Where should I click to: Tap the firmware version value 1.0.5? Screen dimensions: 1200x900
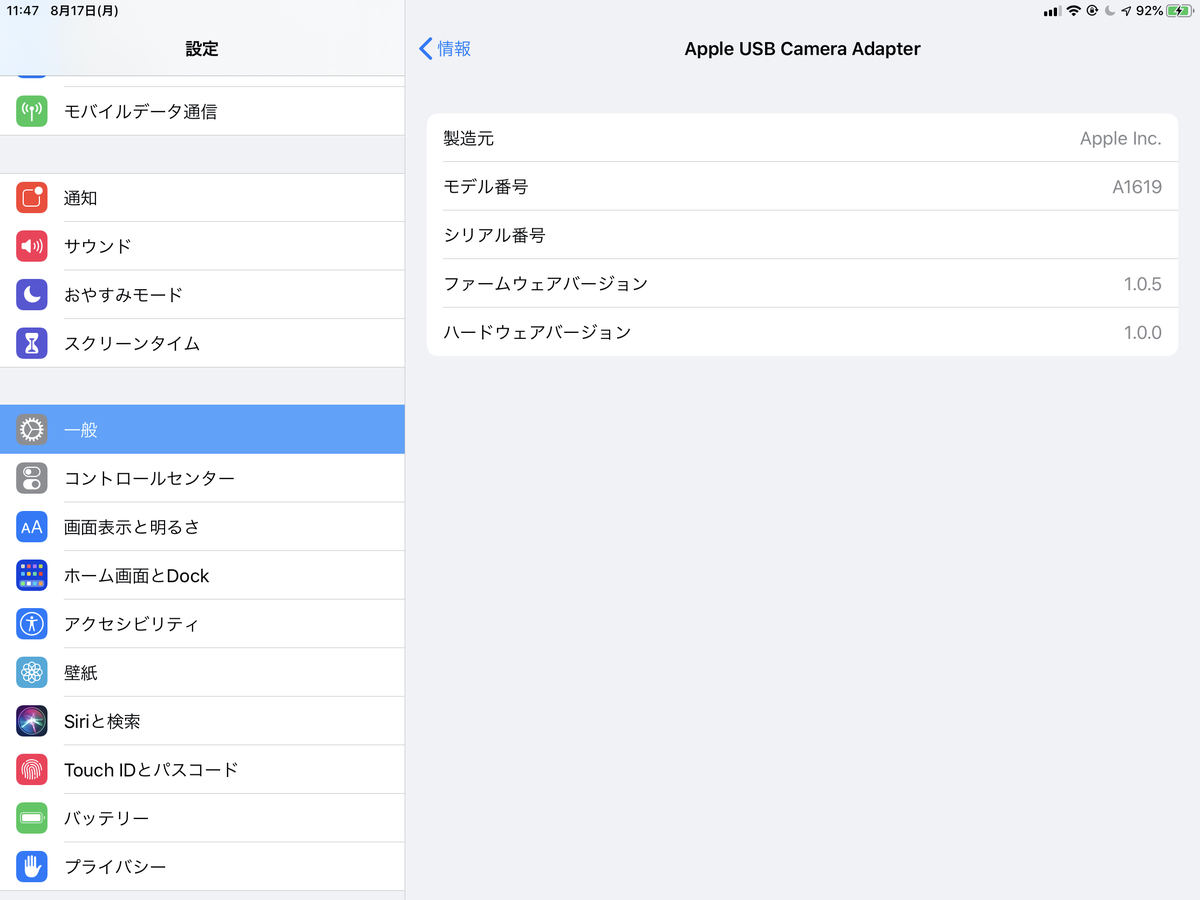coord(1143,284)
